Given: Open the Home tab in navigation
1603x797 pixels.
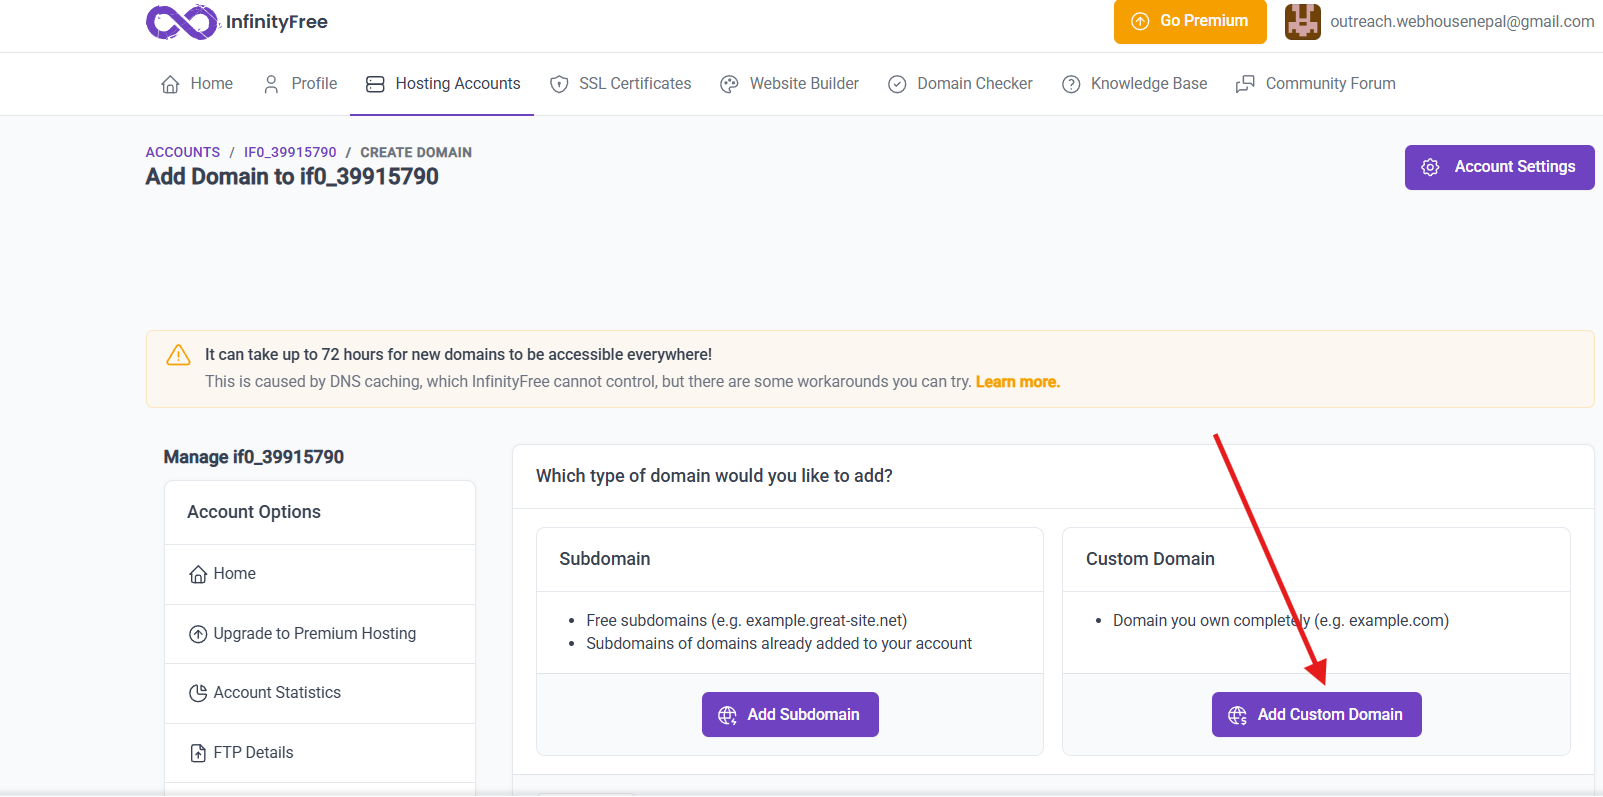Looking at the screenshot, I should click(197, 84).
